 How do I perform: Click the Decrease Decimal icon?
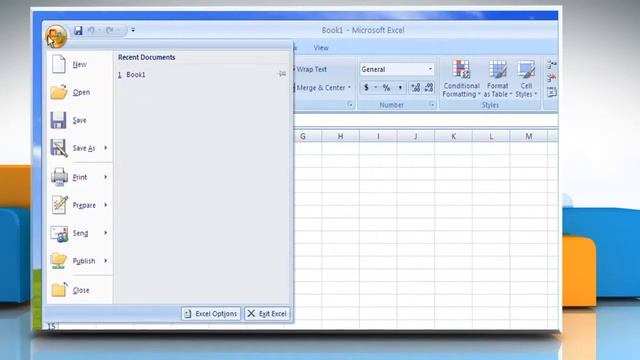[x=429, y=87]
